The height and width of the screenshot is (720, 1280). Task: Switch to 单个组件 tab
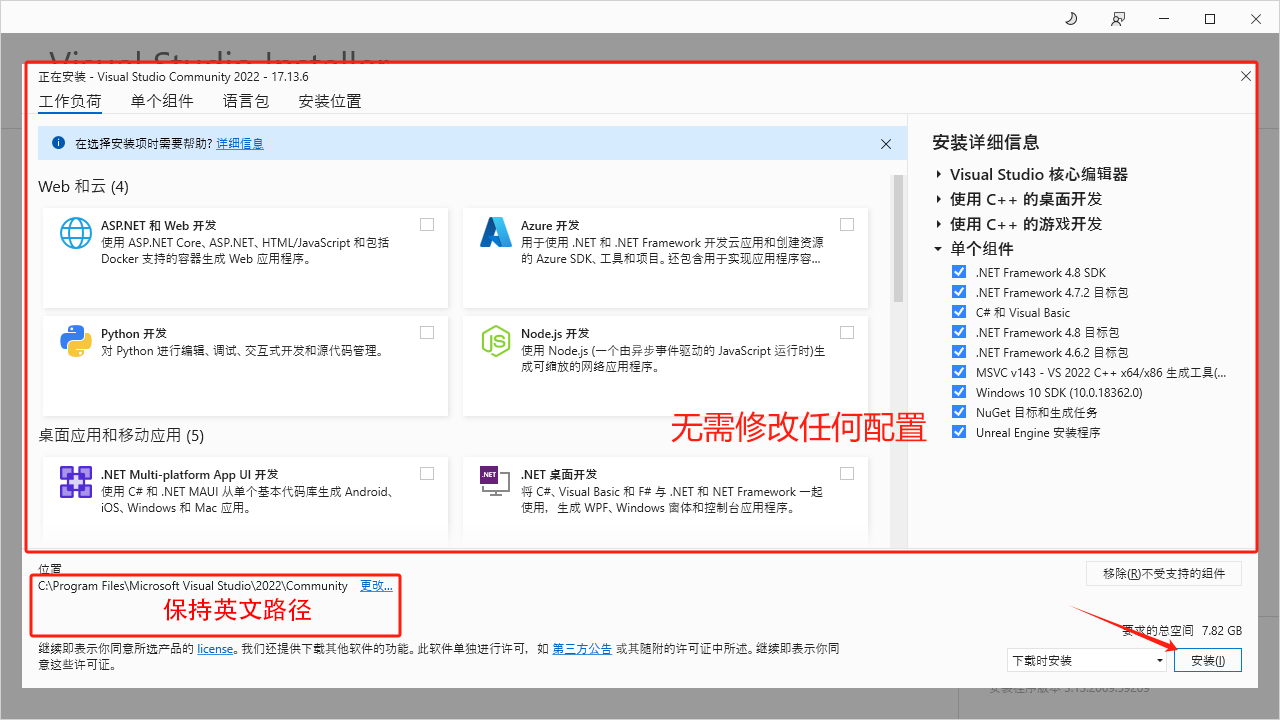(x=162, y=101)
